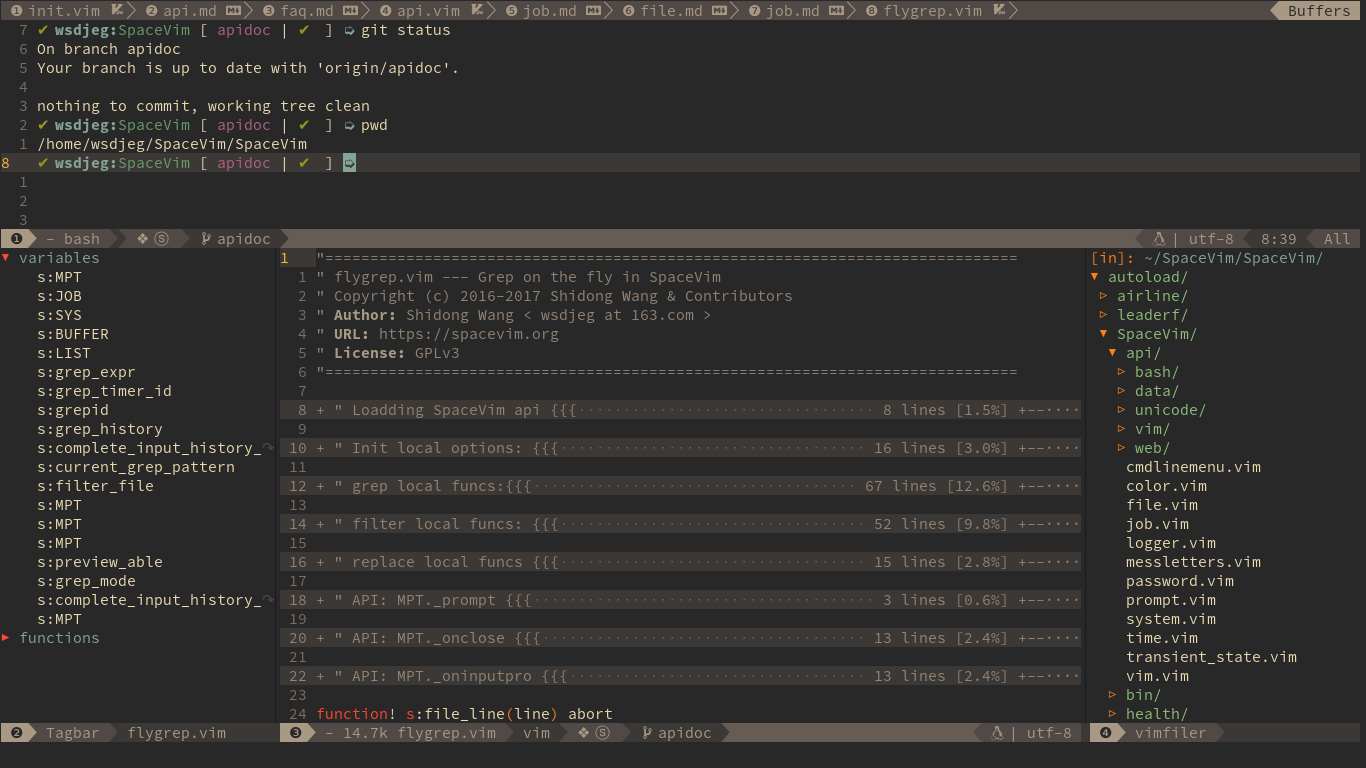Screen dimensions: 1366x768
Task: Click the Buffers label in the tabline
Action: tap(1318, 11)
